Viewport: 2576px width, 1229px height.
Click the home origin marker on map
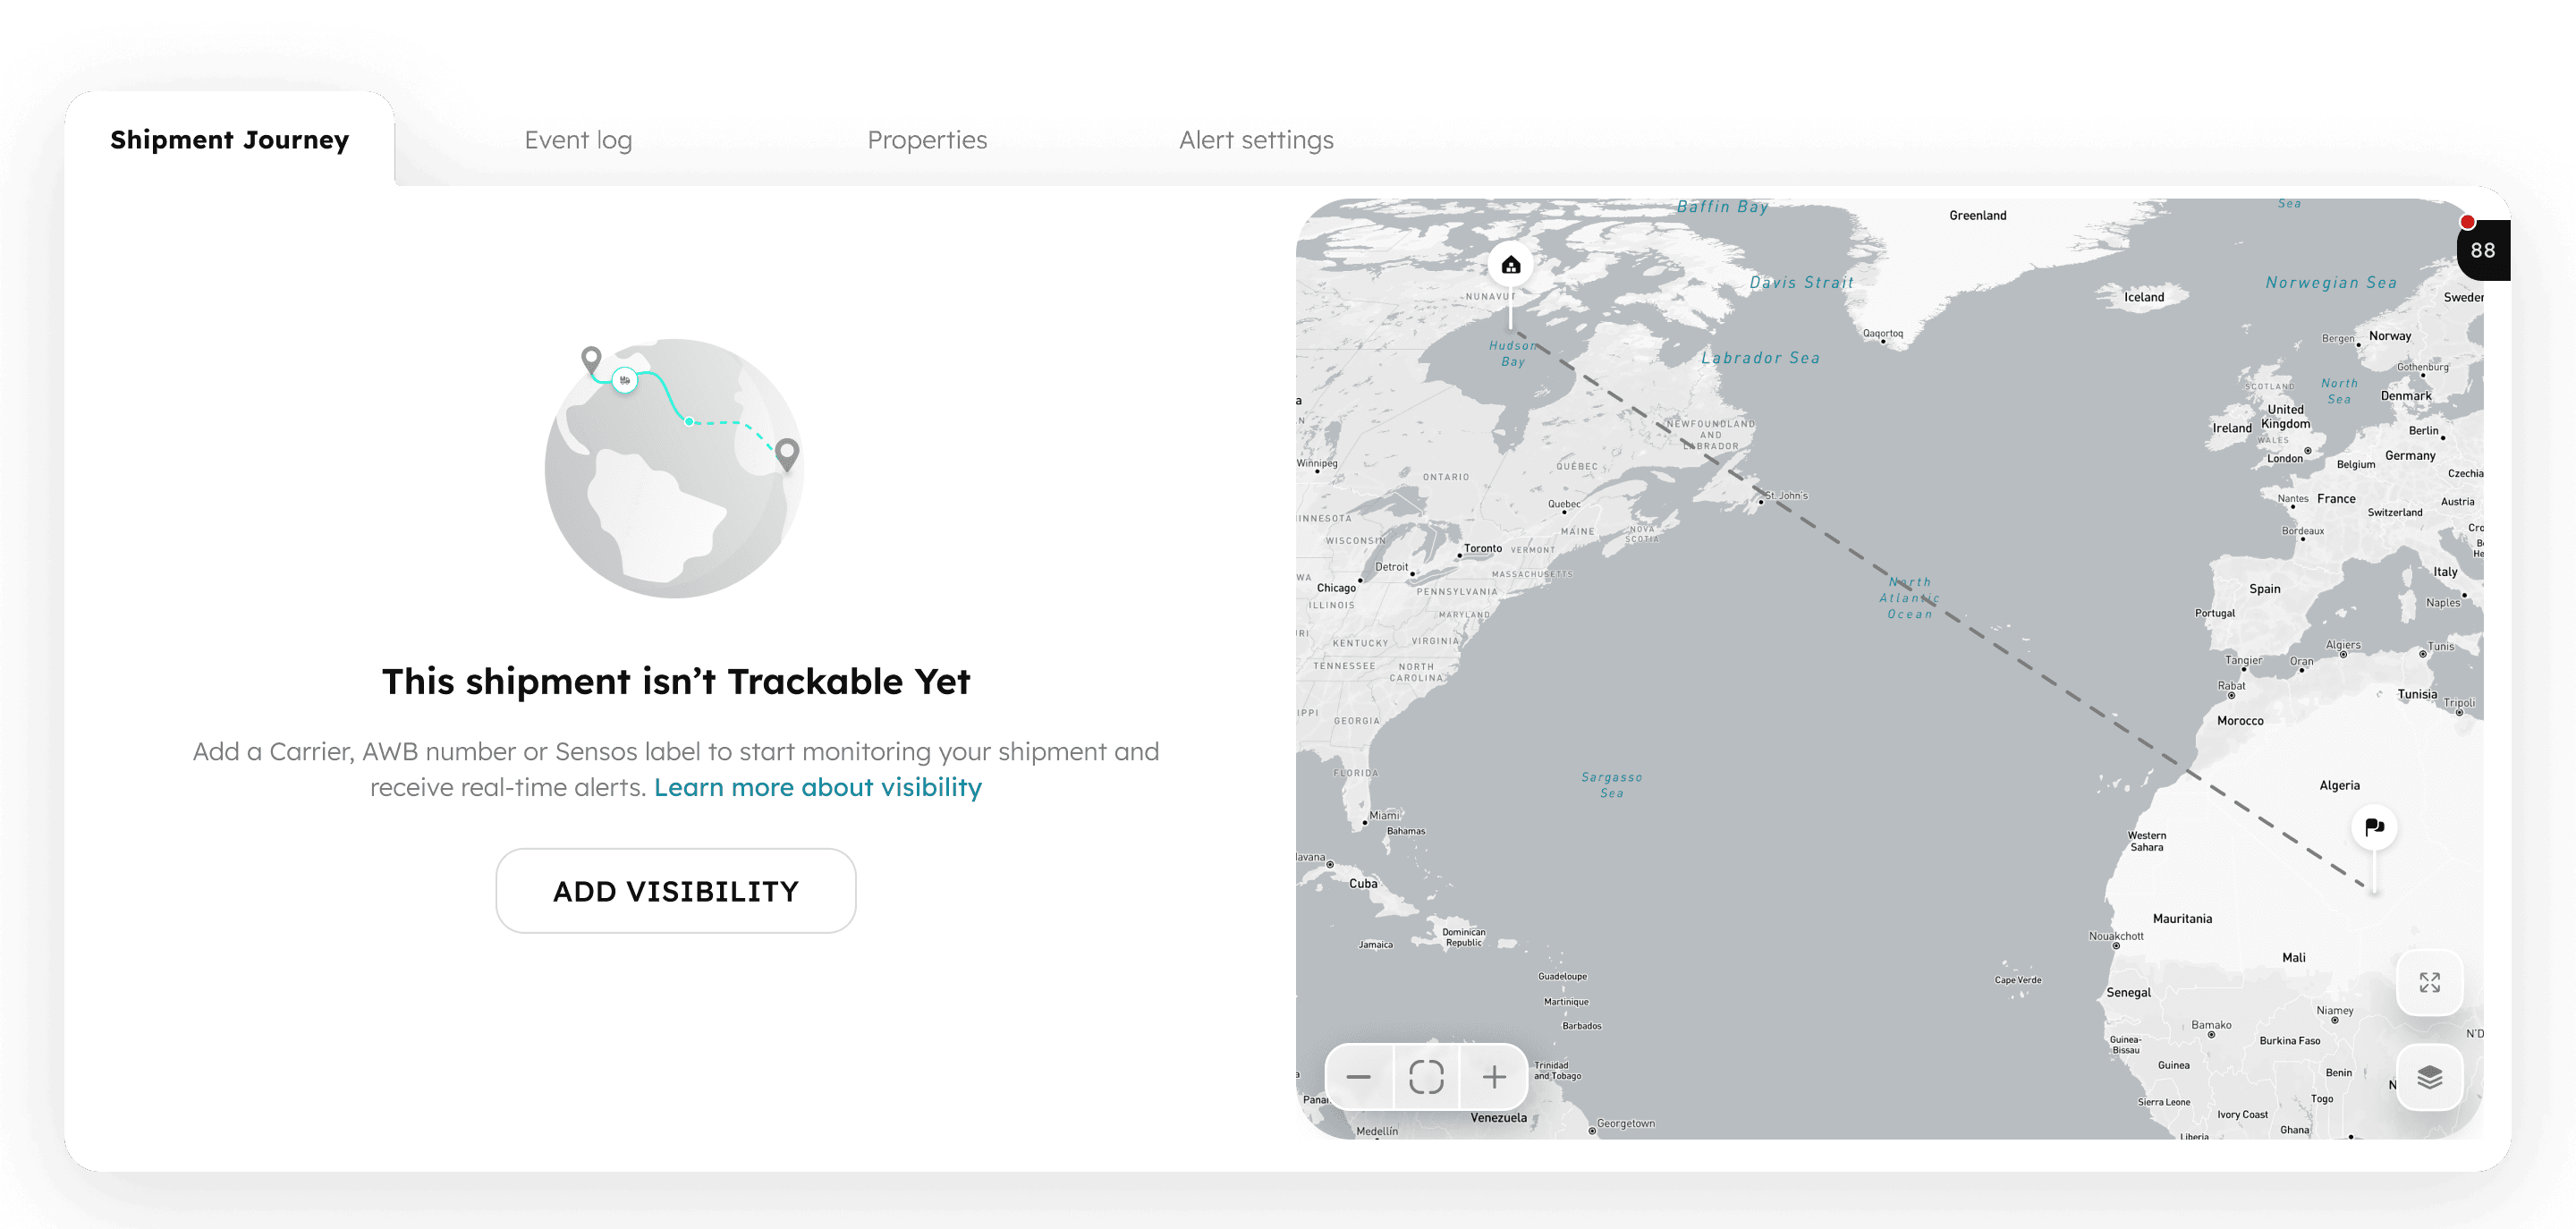[x=1510, y=265]
